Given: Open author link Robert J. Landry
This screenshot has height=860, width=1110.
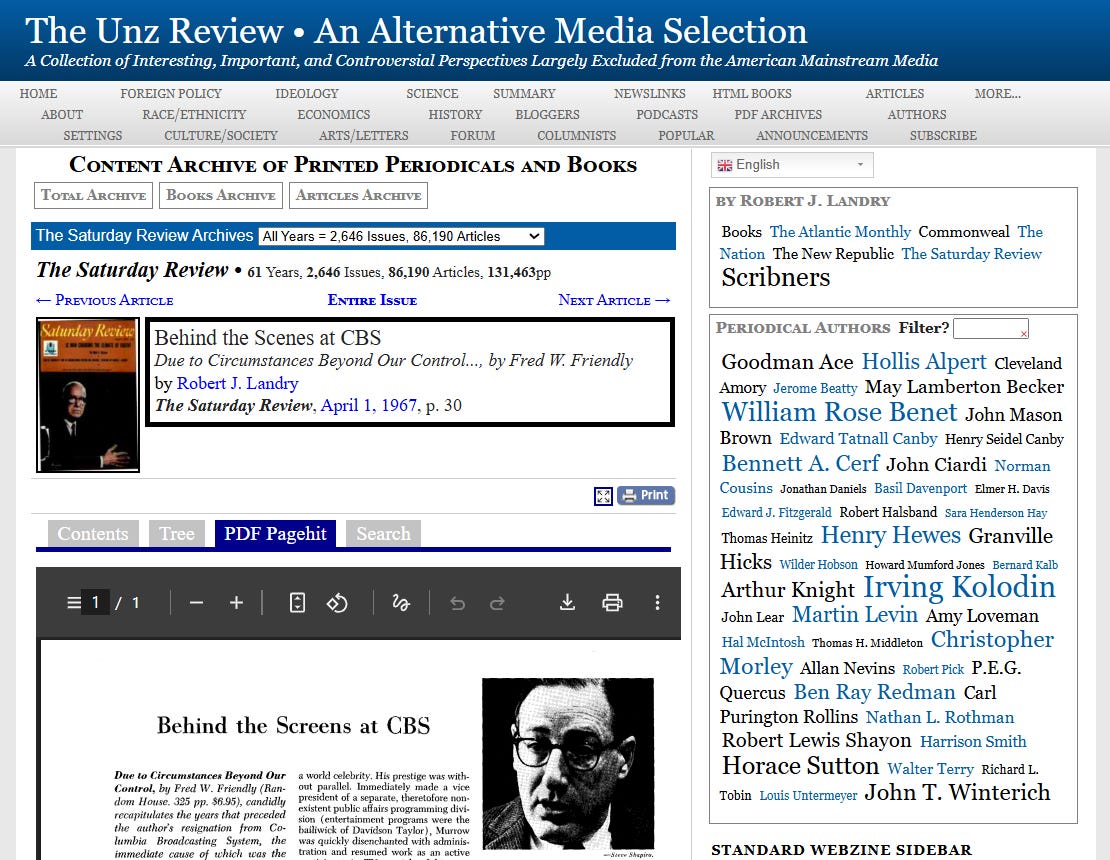Looking at the screenshot, I should point(237,383).
